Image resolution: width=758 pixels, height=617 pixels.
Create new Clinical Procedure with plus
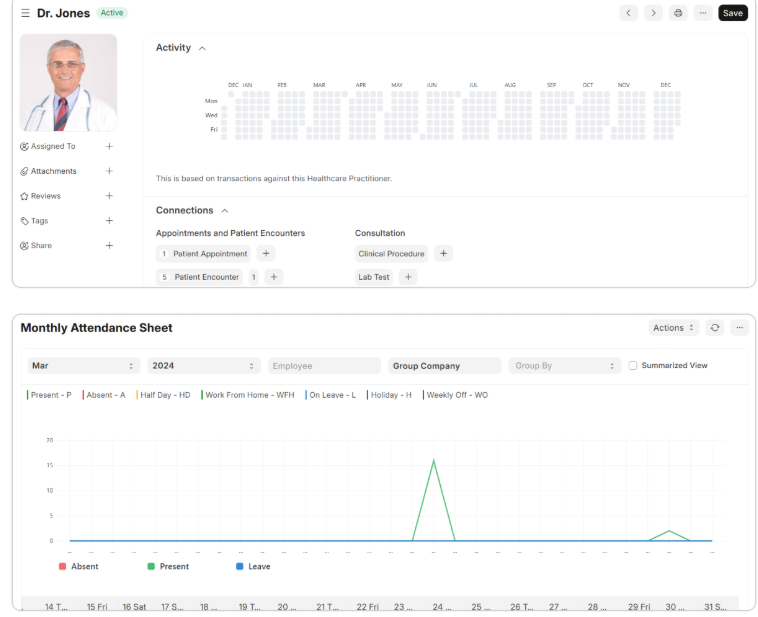point(443,253)
